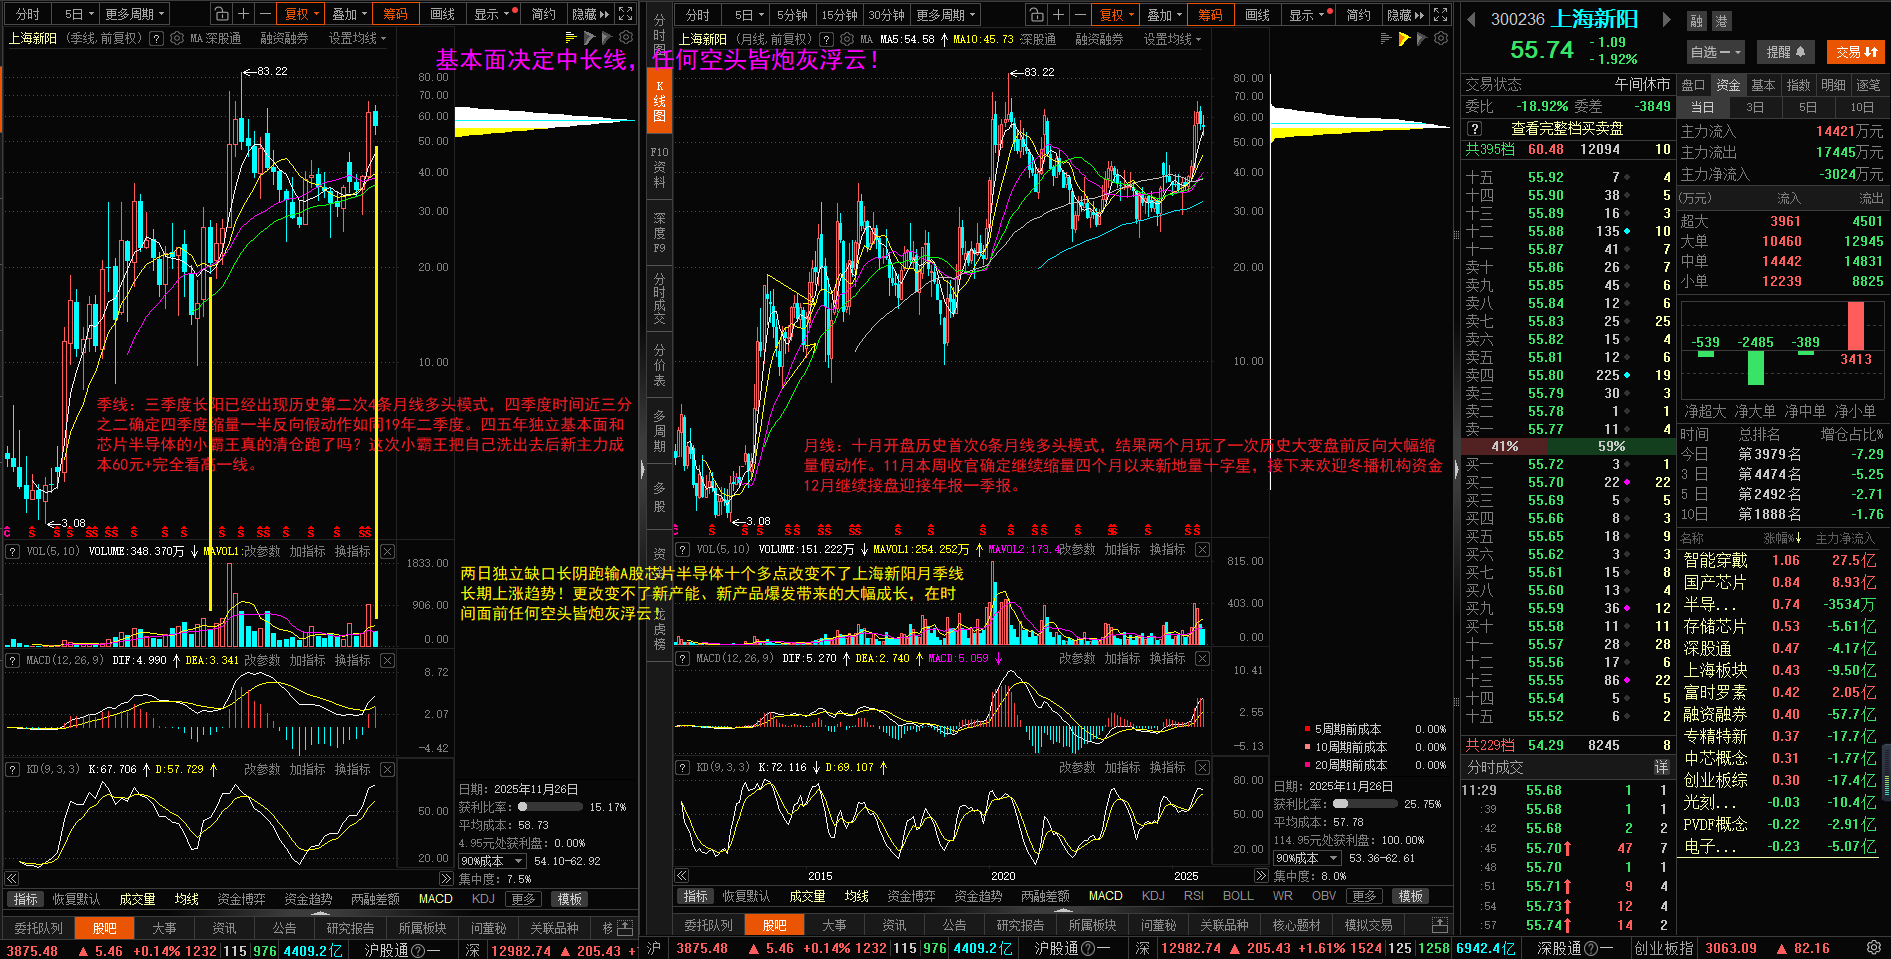Click the help icon beside 上海新阳 季线 title
Screen dimensions: 1891x959
(x=158, y=38)
